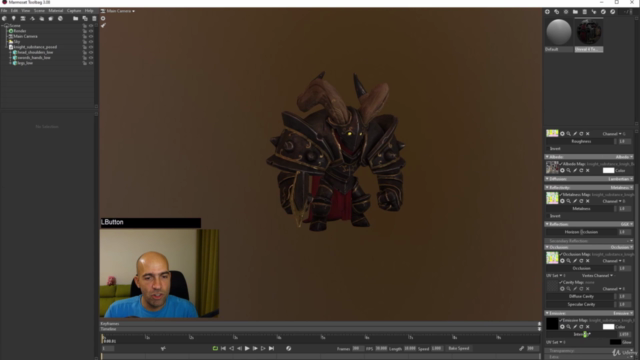Select the Sky item in scene tree
The image size is (640, 360).
tap(17, 42)
